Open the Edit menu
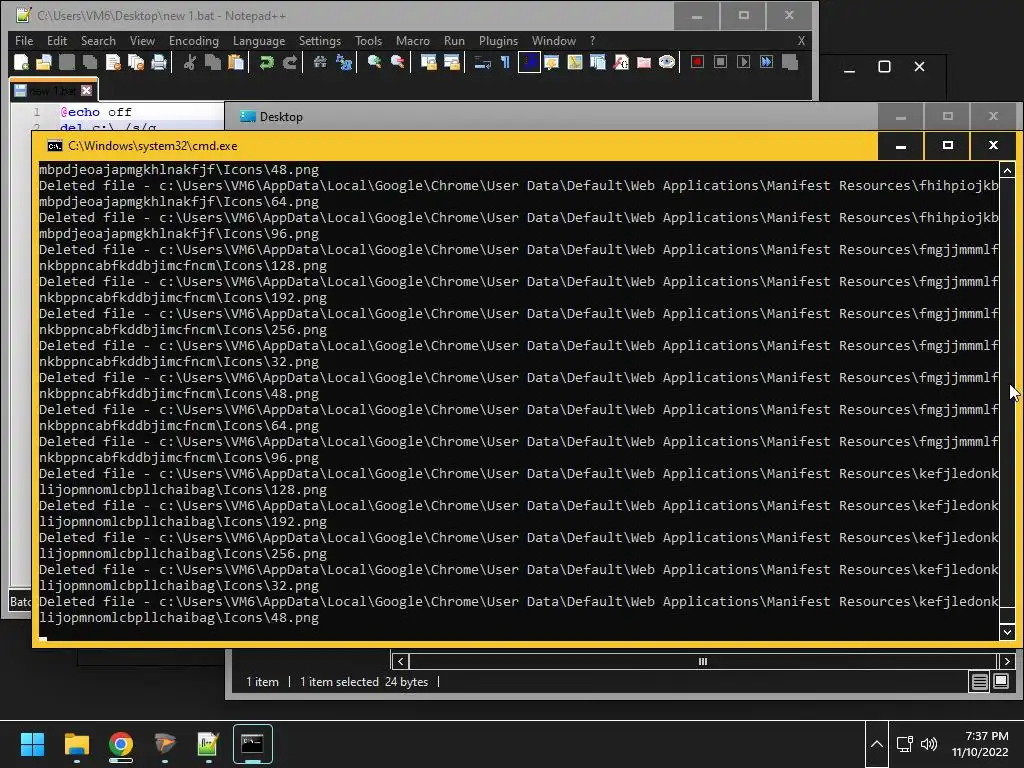 (57, 40)
